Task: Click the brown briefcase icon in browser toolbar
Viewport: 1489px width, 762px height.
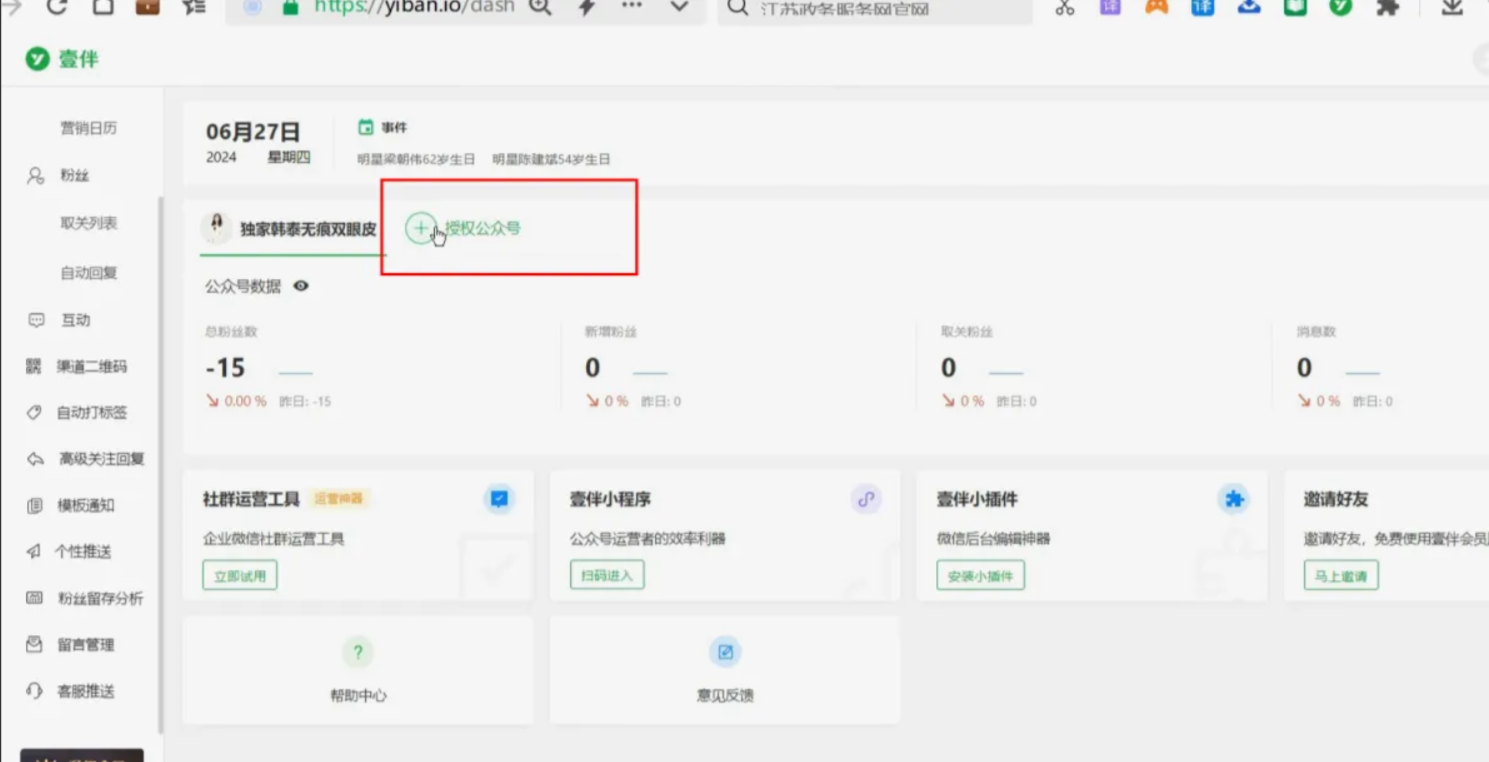Action: pos(147,6)
